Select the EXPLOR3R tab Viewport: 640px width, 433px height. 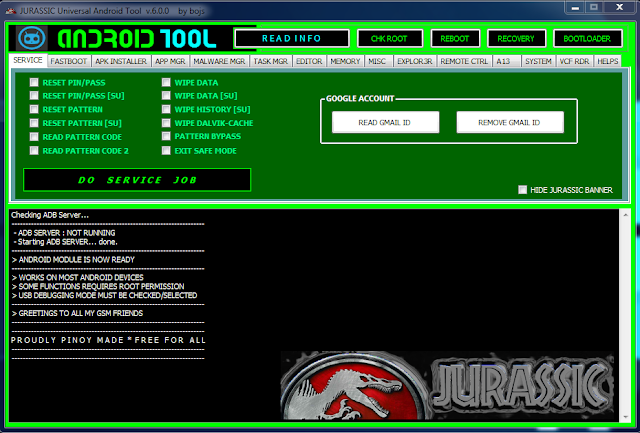(x=415, y=61)
